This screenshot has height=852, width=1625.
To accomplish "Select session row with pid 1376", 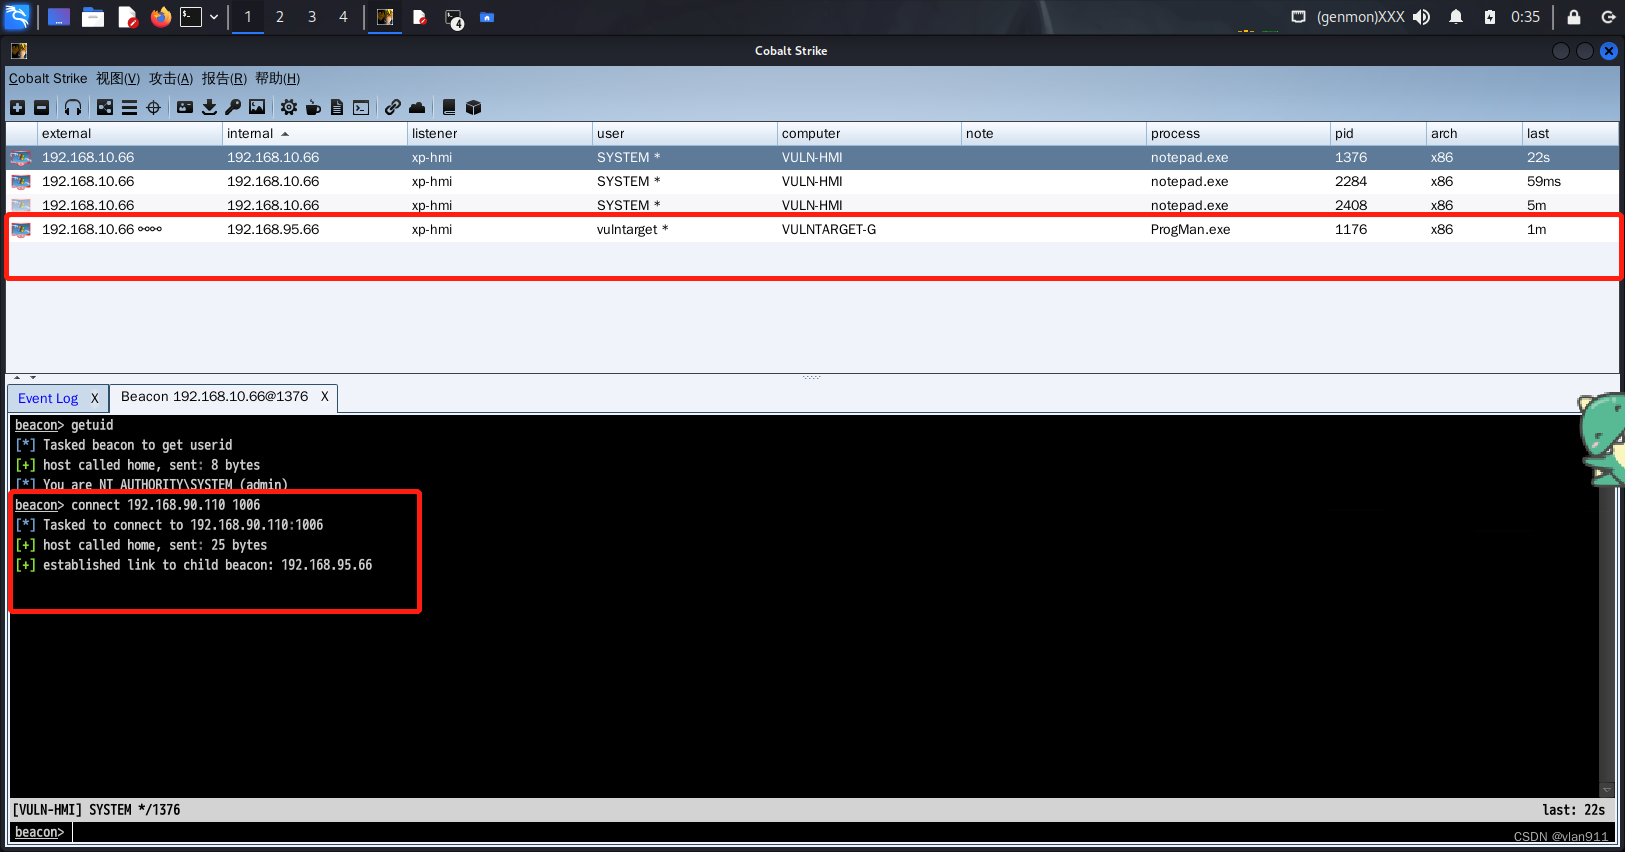I will pyautogui.click(x=812, y=157).
